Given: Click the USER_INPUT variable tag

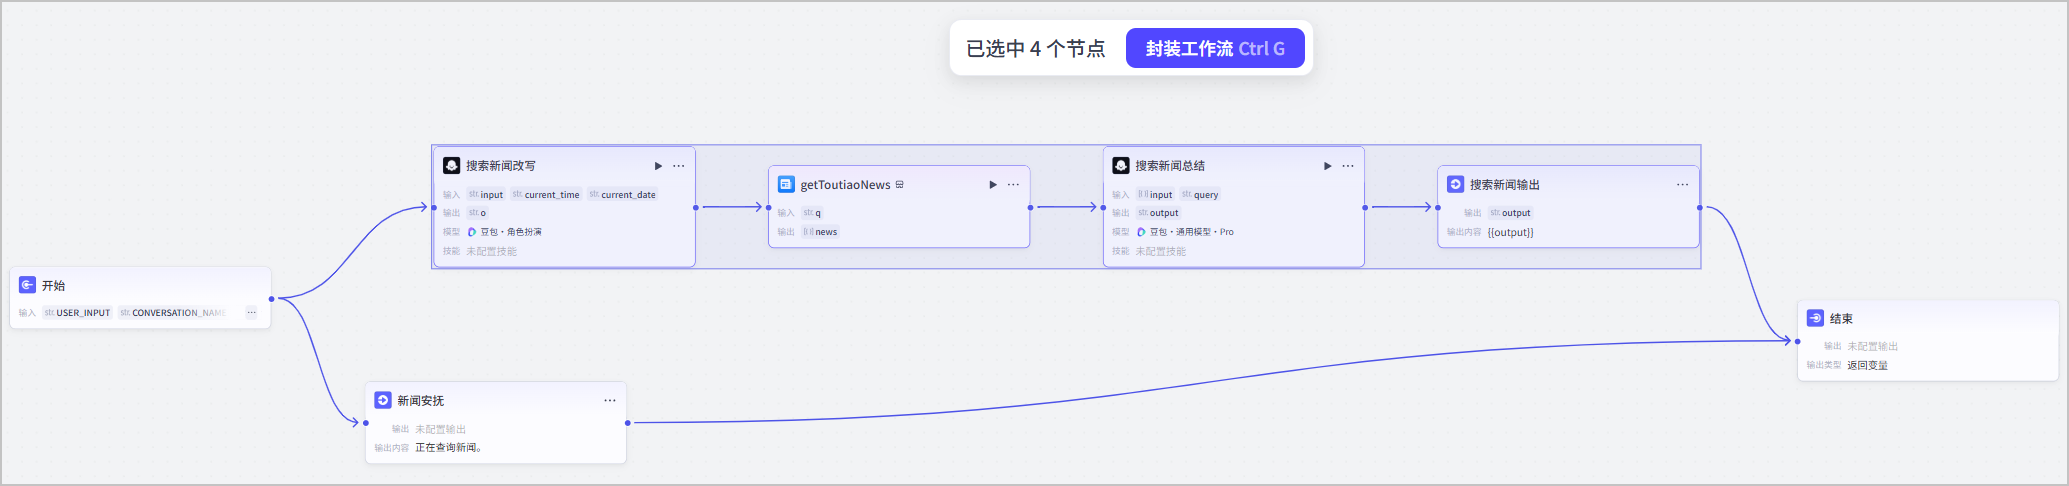Looking at the screenshot, I should coord(77,313).
